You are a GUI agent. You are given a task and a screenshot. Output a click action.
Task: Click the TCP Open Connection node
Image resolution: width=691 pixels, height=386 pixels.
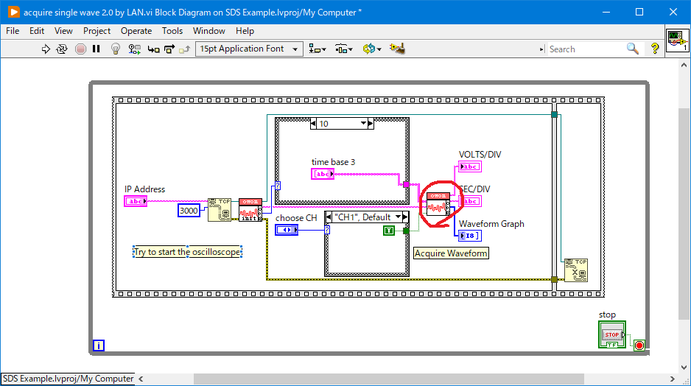[219, 210]
